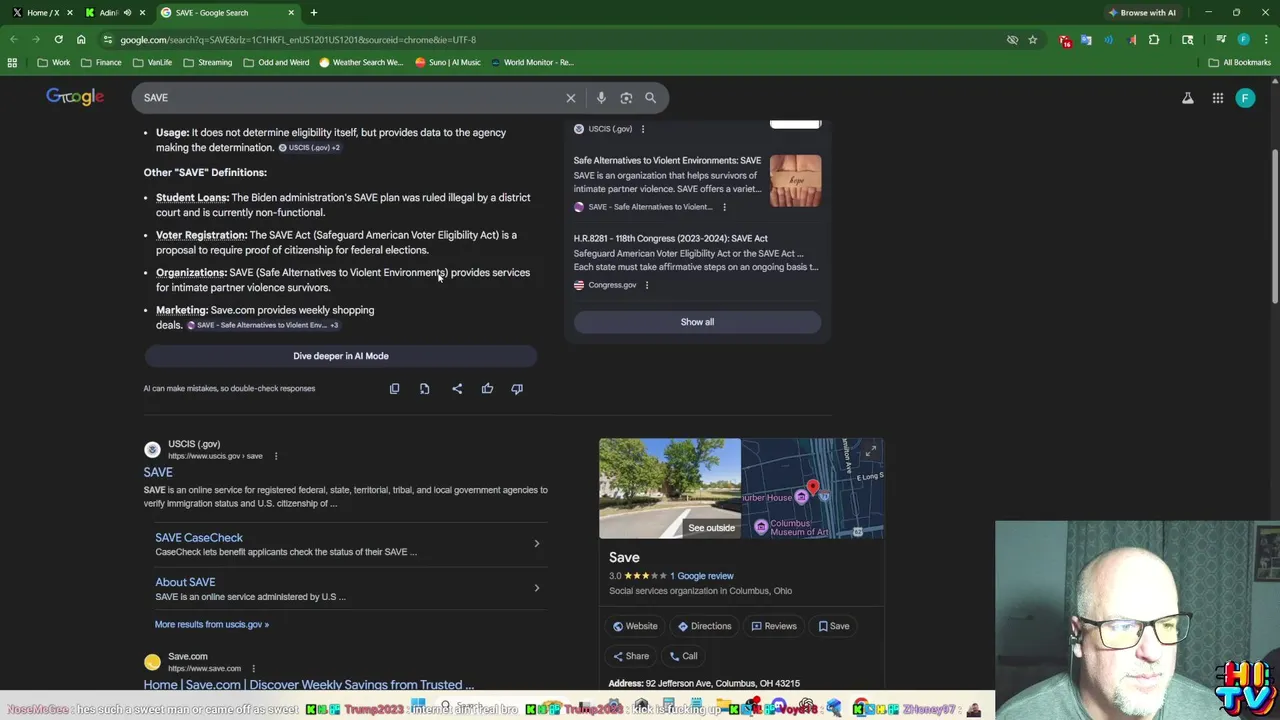Mute the AdinRoss tab audio
Screen dimensions: 1280x720
pos(127,13)
